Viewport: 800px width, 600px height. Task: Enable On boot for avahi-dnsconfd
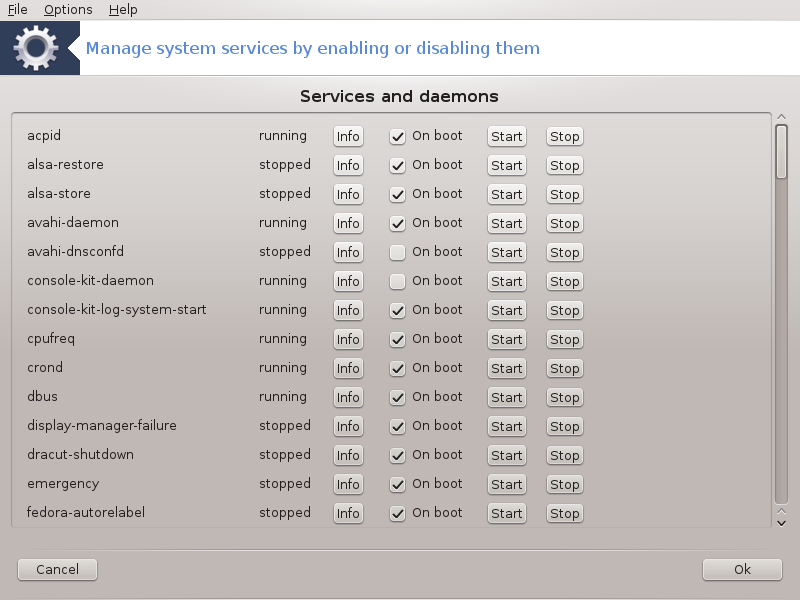click(x=397, y=252)
